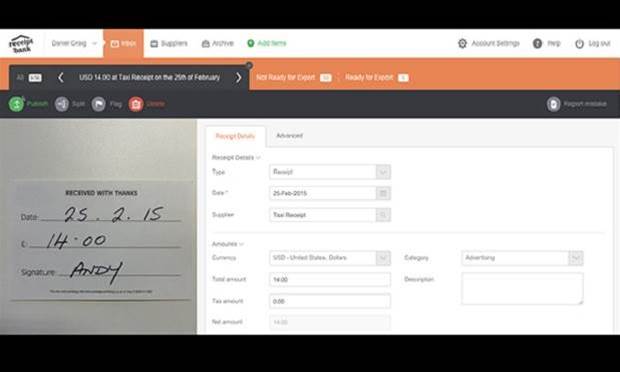
Task: Click the Net amount field
Action: (330, 322)
